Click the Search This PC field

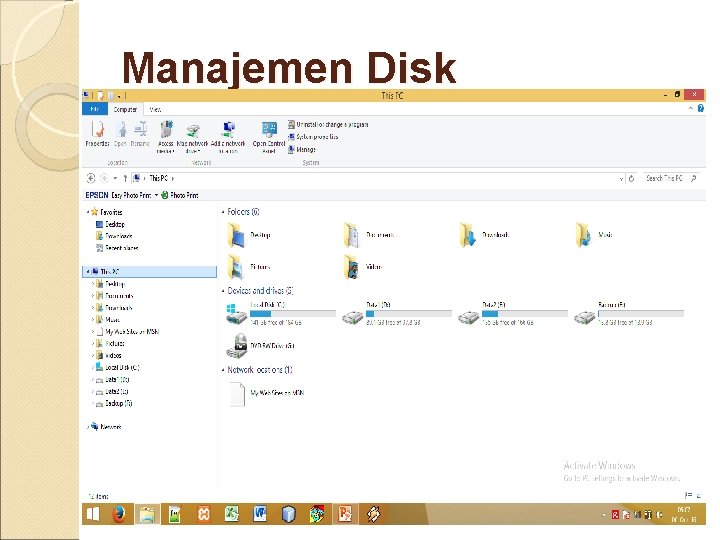coord(670,178)
